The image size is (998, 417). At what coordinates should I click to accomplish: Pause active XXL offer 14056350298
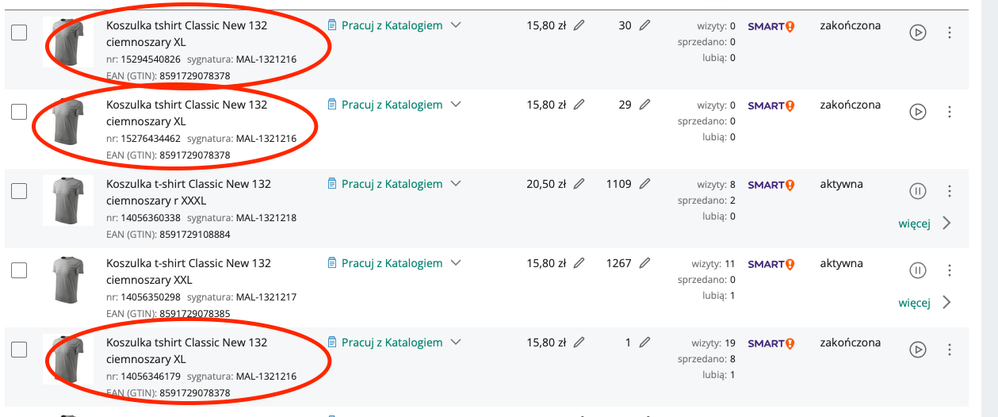917,270
